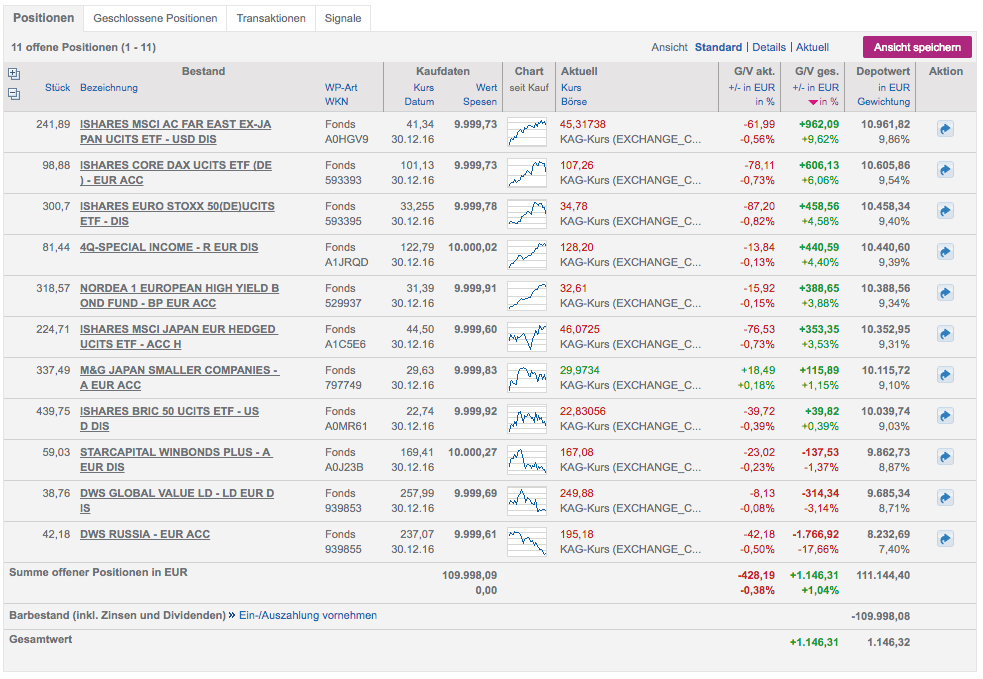Click Ein-/Auszahlung vornehmen link
The width and height of the screenshot is (983, 679).
pyautogui.click(x=307, y=616)
